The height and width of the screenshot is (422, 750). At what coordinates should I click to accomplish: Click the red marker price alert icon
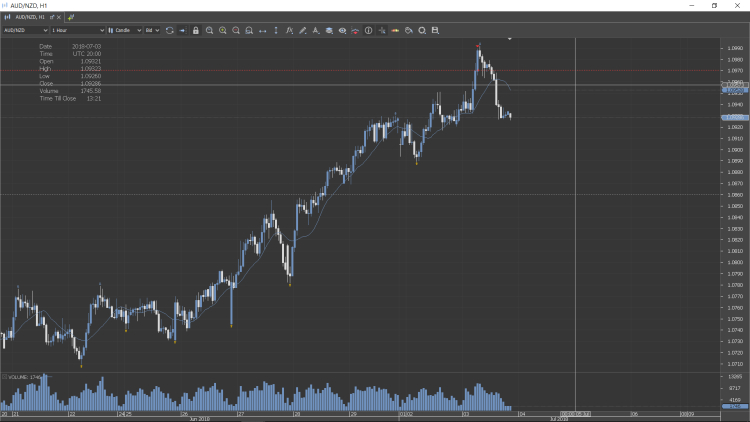pos(355,30)
